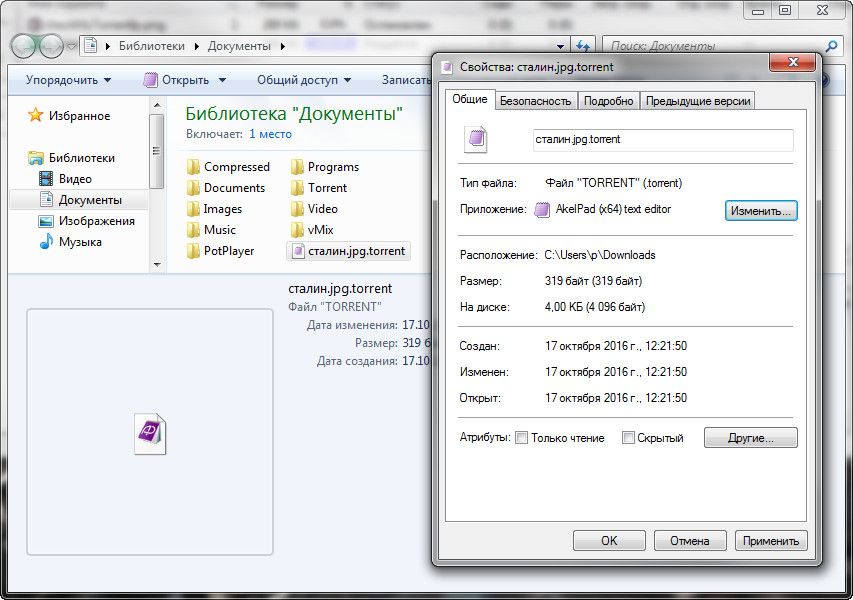This screenshot has width=853, height=600.
Task: Click OK in the Properties dialog
Action: click(609, 541)
